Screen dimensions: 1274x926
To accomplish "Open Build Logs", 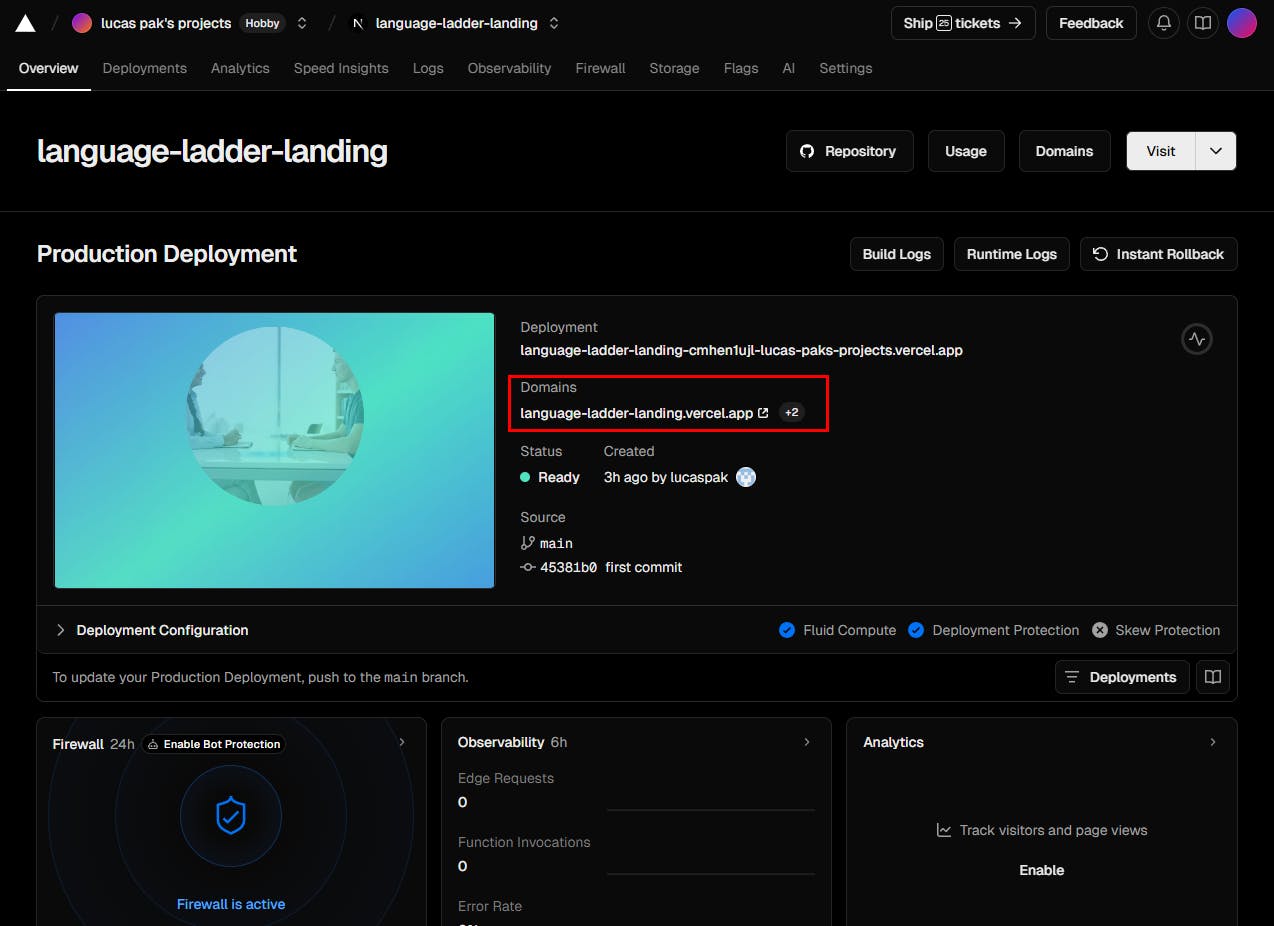I will pos(897,254).
